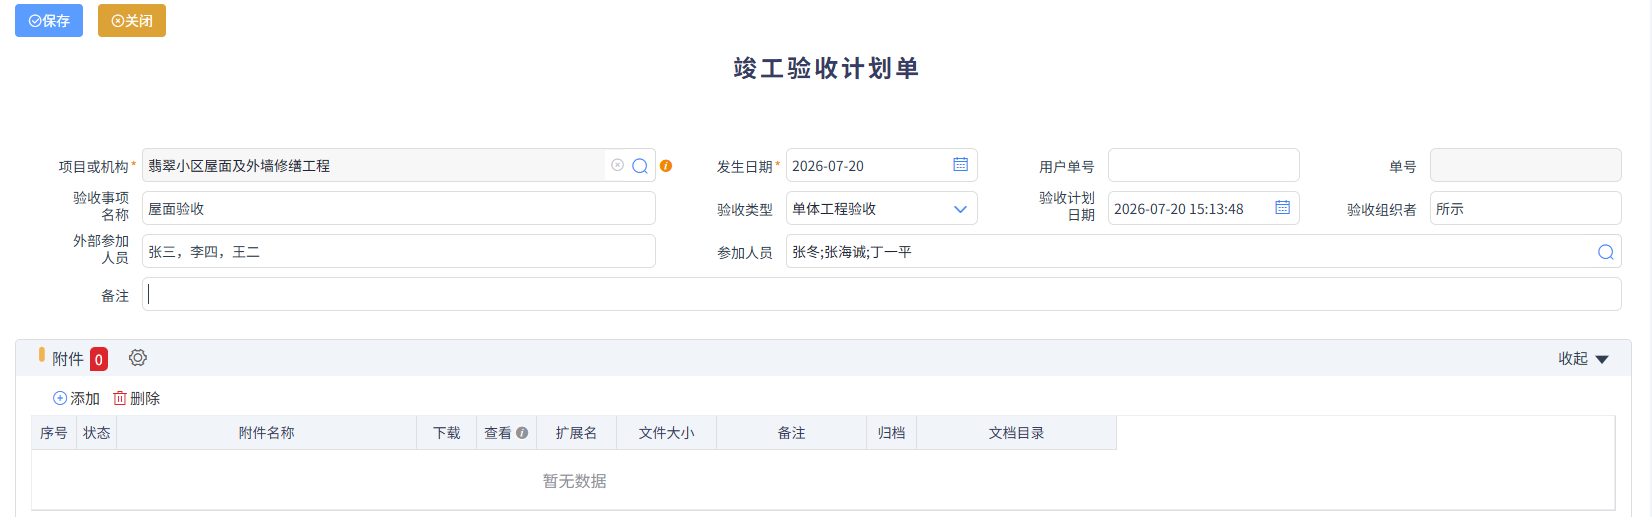Image resolution: width=1652 pixels, height=517 pixels.
Task: Open the calendar icon in 发生日期
Action: [960, 164]
